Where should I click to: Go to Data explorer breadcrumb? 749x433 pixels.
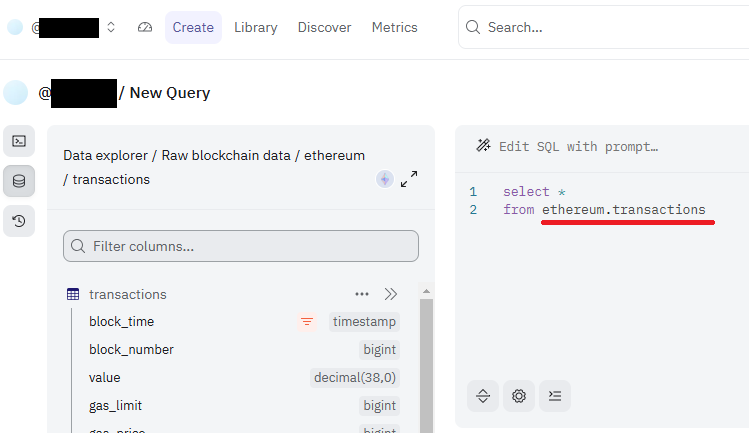106,155
